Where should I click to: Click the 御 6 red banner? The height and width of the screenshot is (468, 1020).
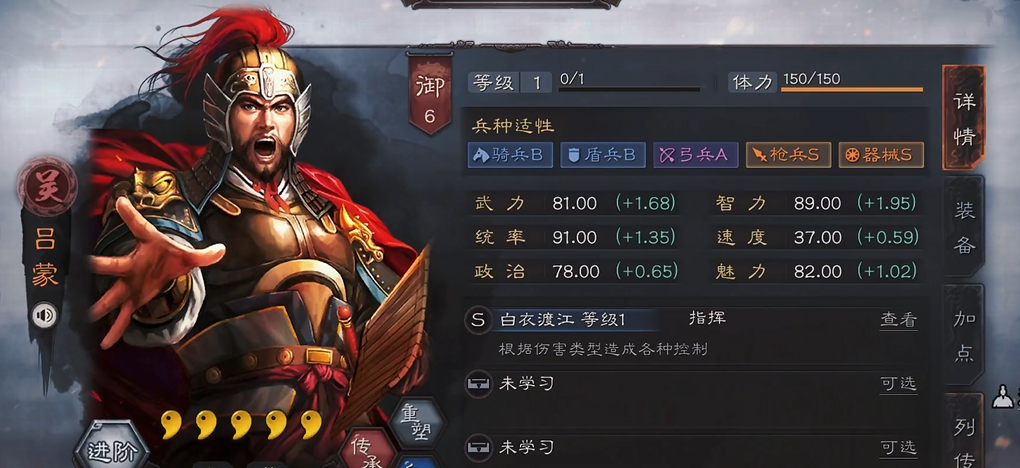click(x=429, y=95)
